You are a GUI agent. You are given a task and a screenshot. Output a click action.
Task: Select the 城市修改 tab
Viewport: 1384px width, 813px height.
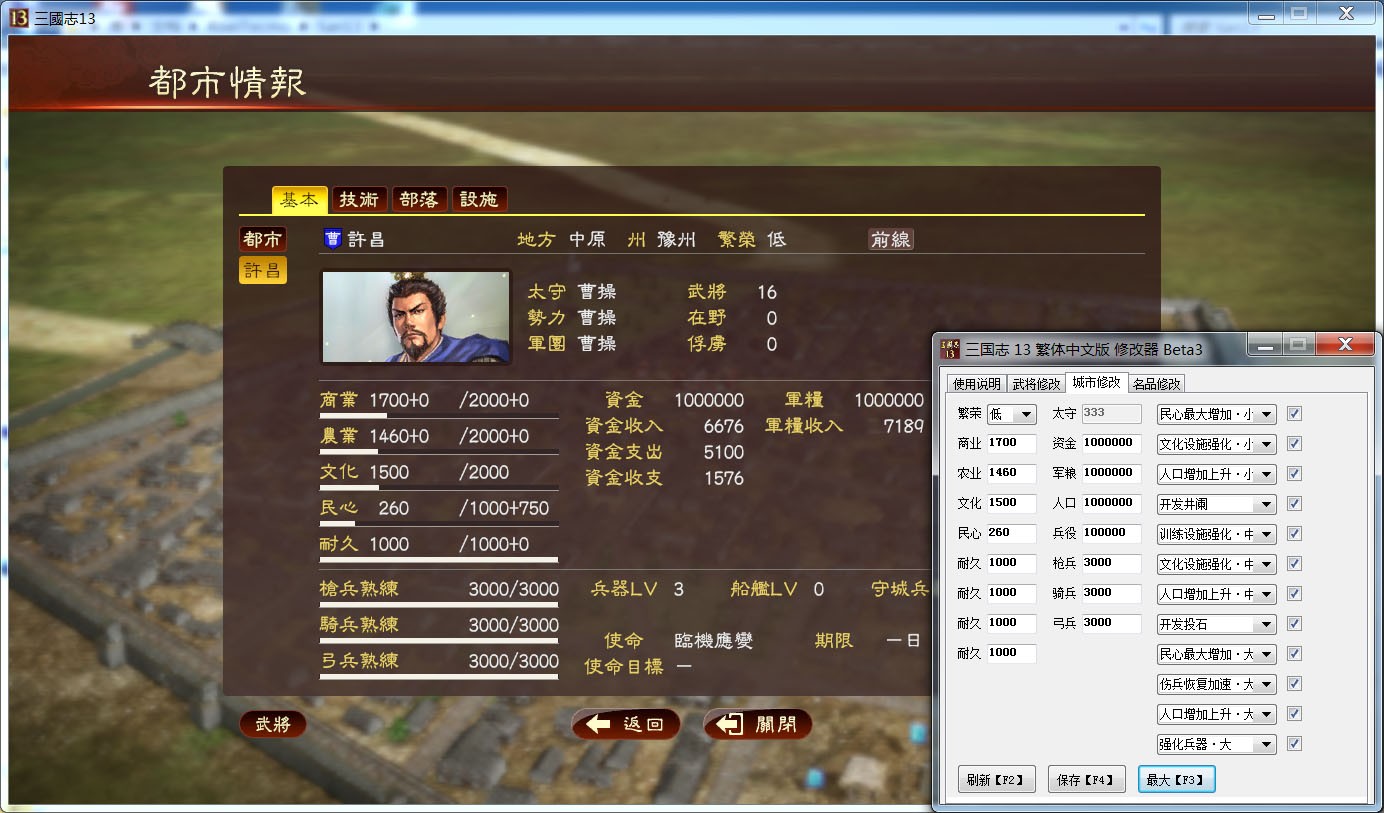pos(1097,382)
